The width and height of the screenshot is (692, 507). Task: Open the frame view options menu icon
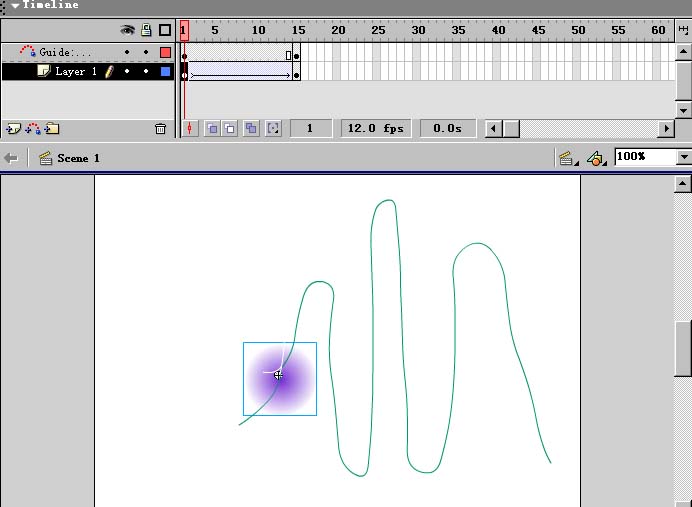(683, 30)
